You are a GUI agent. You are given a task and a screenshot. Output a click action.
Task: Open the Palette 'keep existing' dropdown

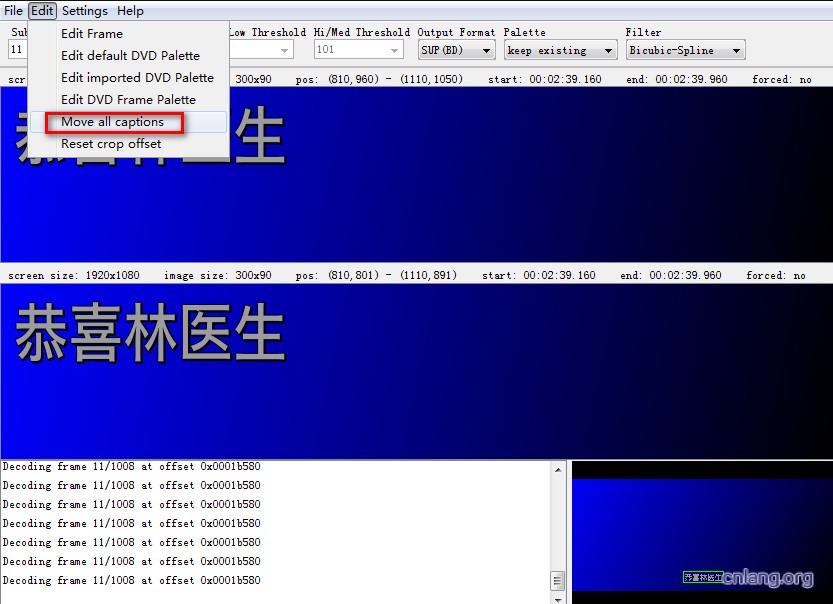[x=608, y=50]
